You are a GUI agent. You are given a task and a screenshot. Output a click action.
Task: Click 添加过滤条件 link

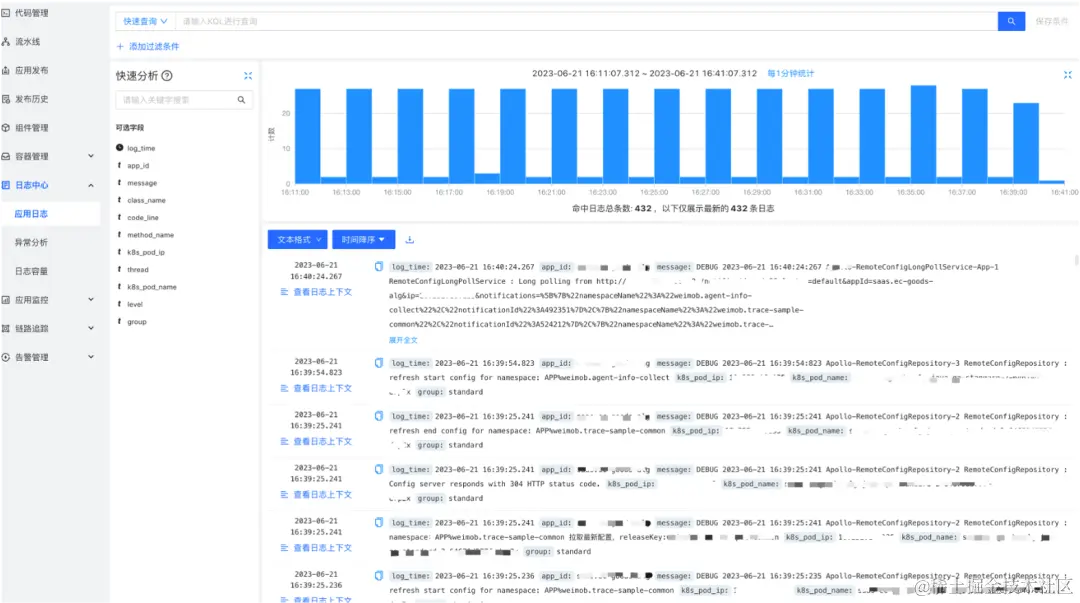click(x=148, y=47)
